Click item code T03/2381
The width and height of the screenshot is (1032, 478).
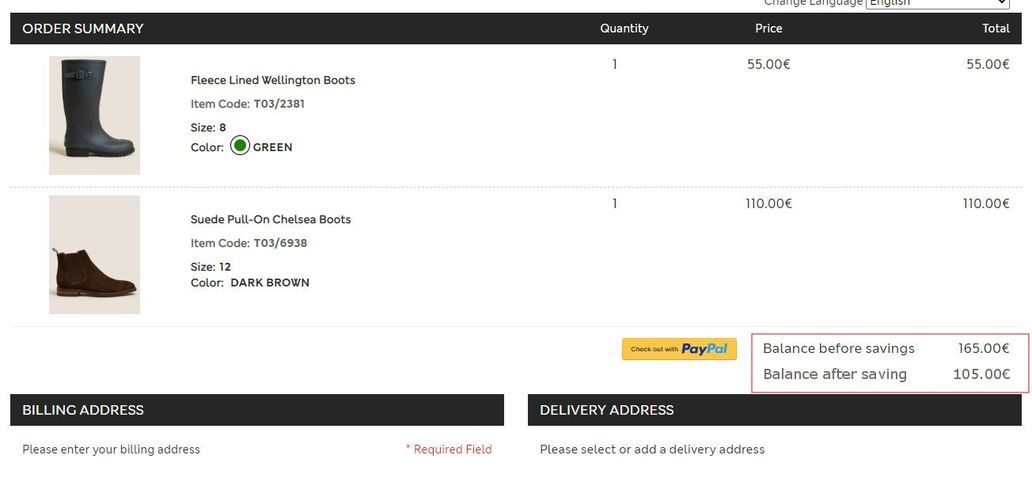pos(279,103)
